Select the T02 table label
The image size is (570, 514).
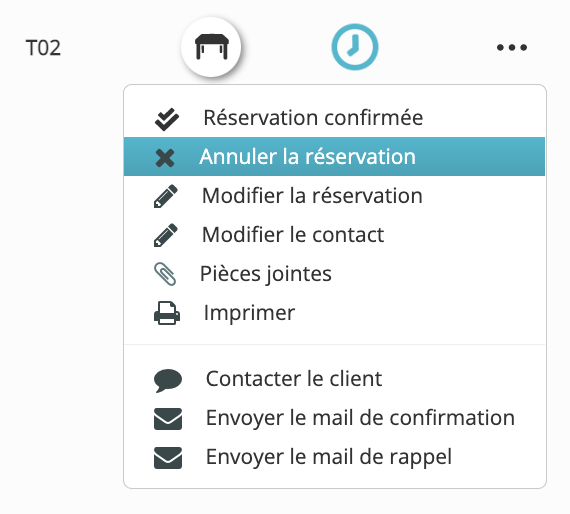(43, 48)
